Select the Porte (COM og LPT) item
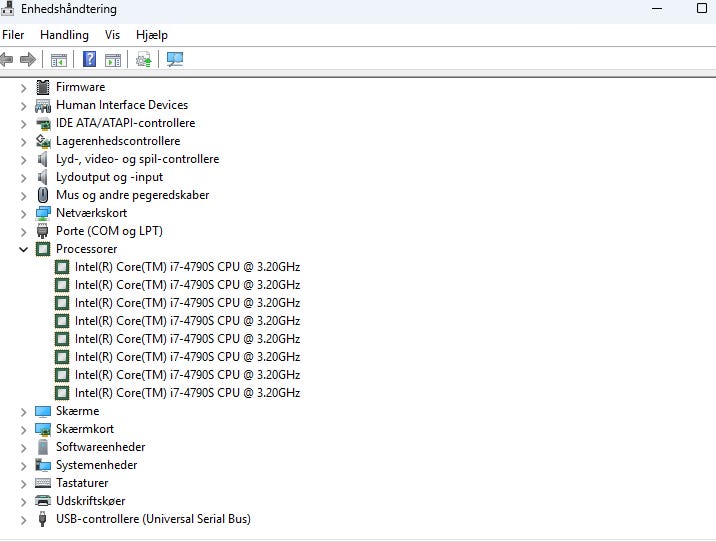 coord(109,231)
